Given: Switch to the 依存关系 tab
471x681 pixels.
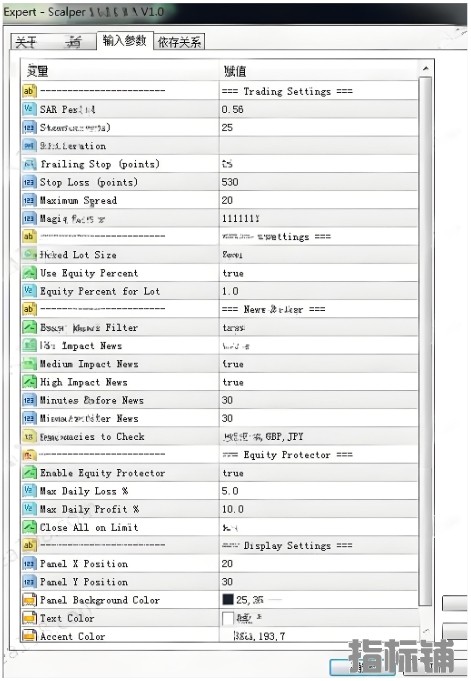Looking at the screenshot, I should [179, 42].
